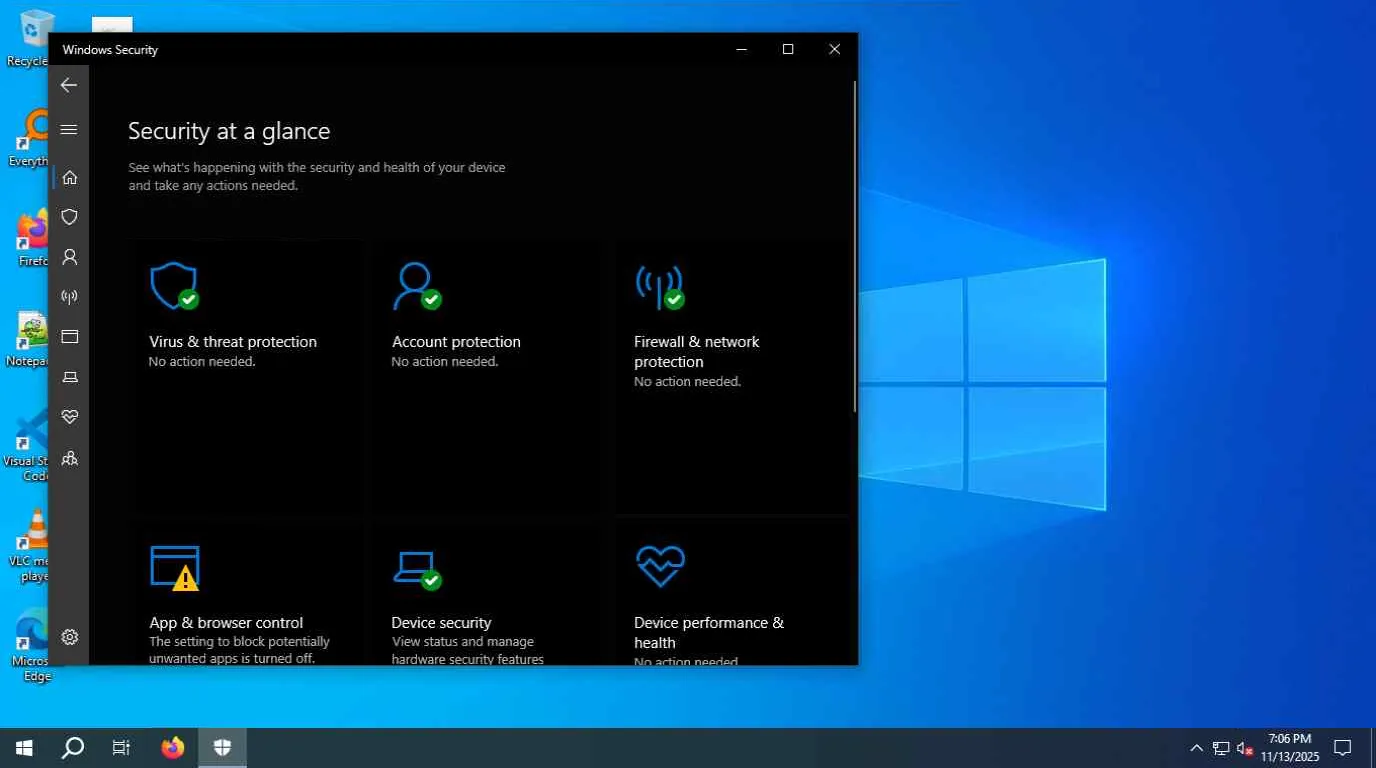
Task: Open Settings gear in Windows Security sidebar
Action: [69, 637]
